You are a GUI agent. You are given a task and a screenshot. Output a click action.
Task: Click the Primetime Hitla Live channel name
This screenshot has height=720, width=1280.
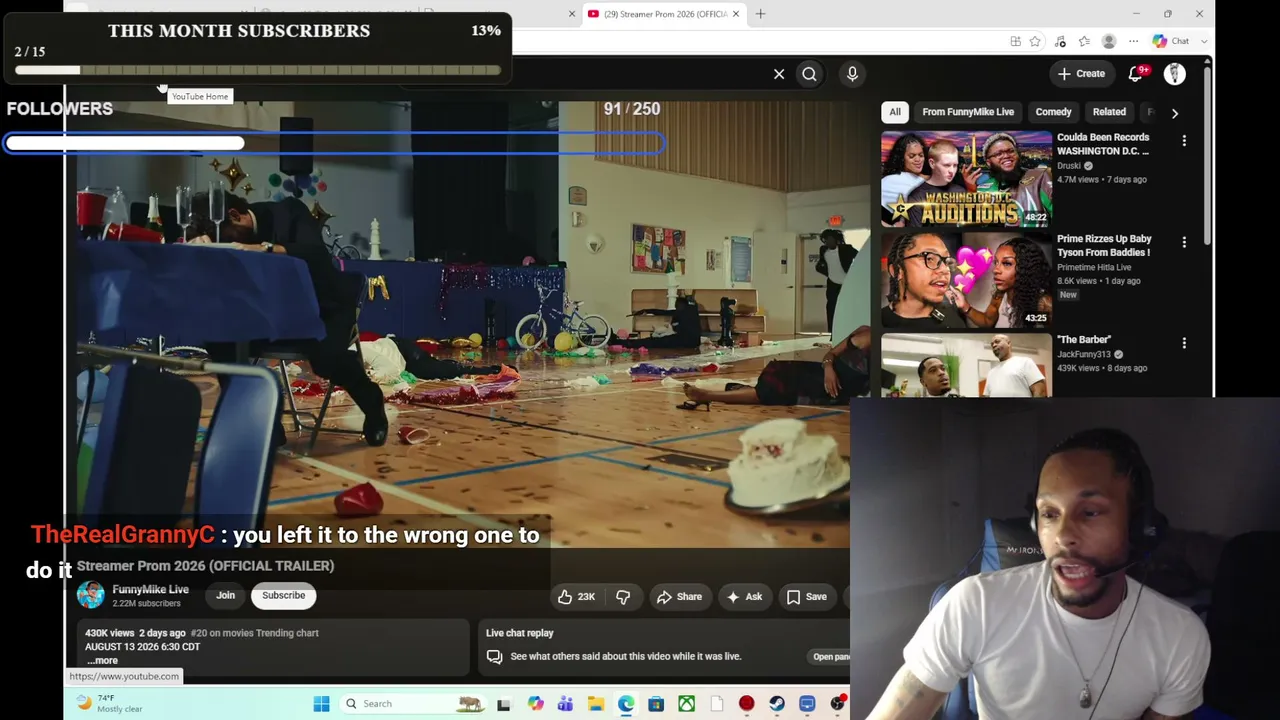[1094, 268]
